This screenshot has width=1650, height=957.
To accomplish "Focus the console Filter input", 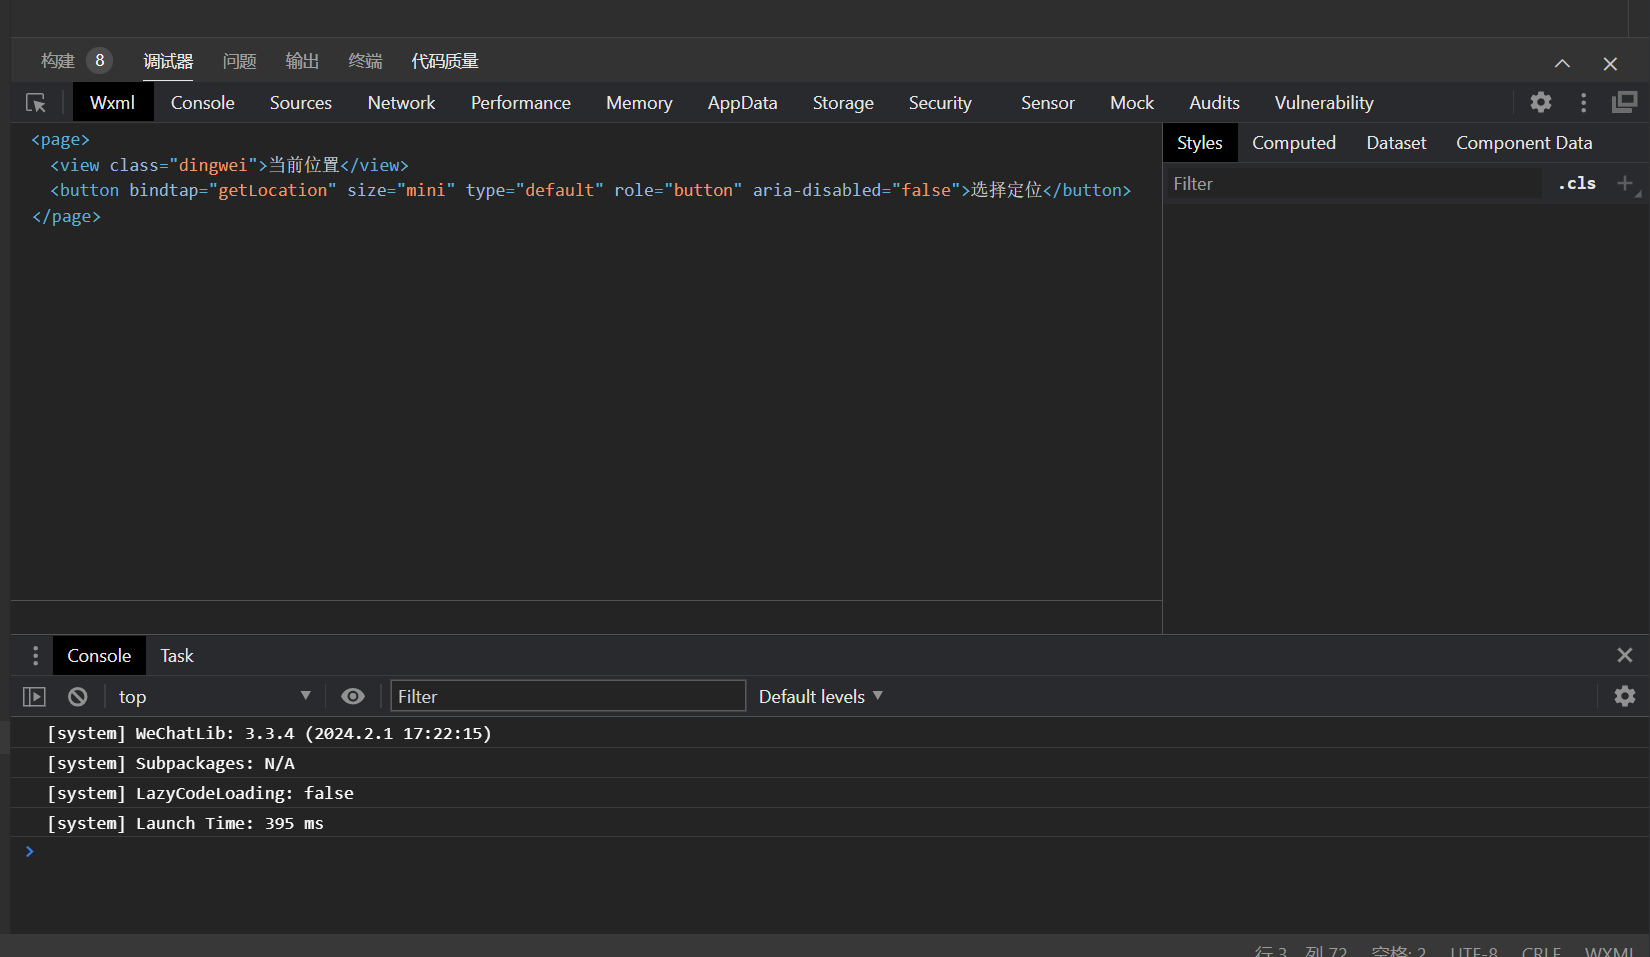I will point(568,696).
